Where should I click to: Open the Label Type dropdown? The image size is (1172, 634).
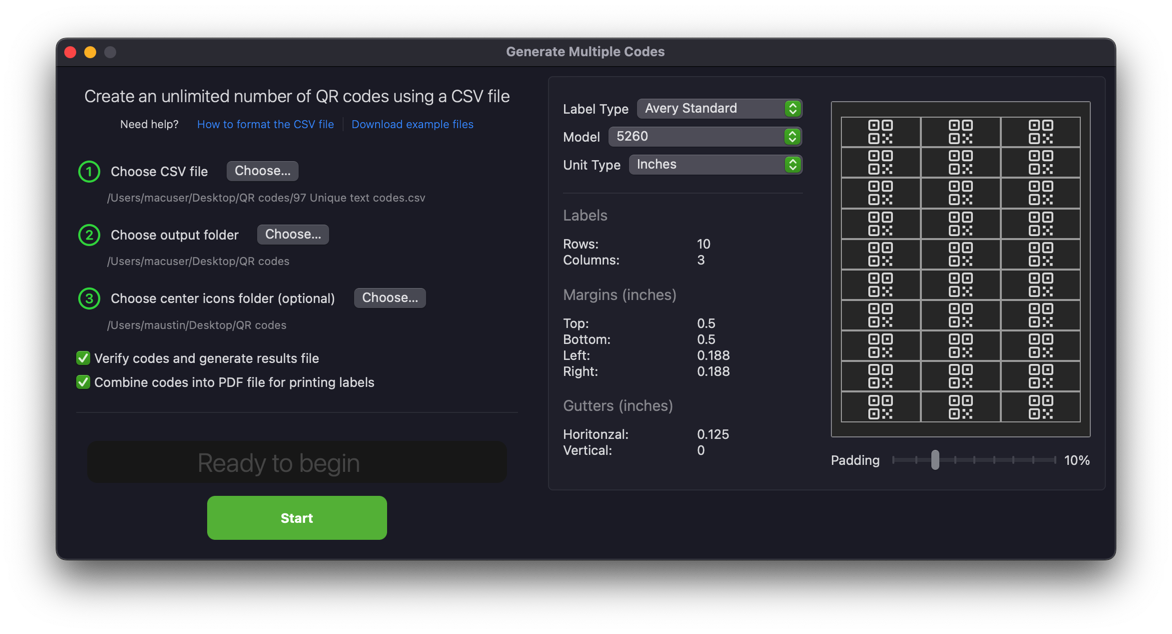(x=719, y=108)
